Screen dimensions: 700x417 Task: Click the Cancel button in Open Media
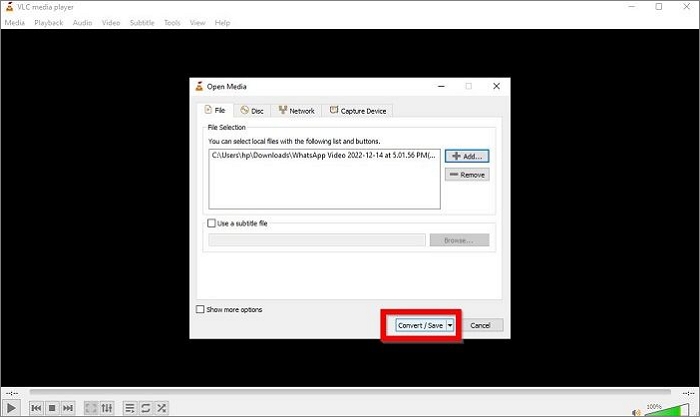click(480, 325)
